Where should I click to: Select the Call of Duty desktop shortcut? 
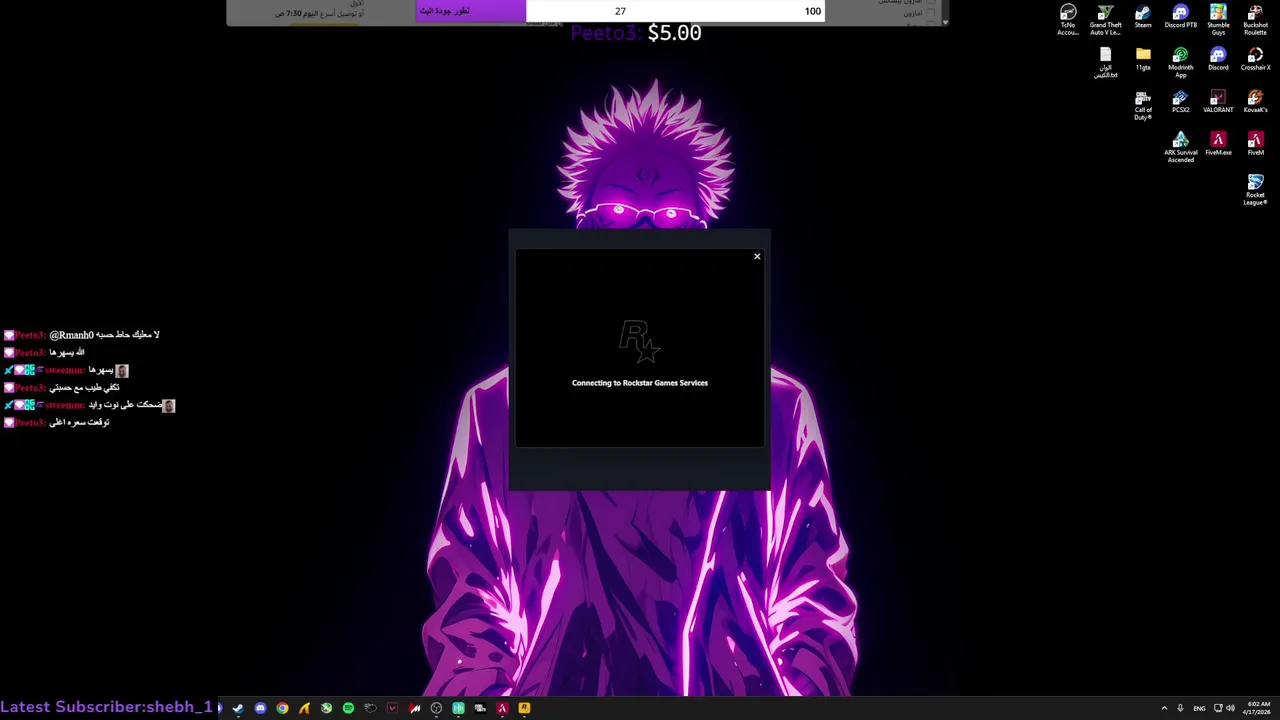coord(1143,106)
